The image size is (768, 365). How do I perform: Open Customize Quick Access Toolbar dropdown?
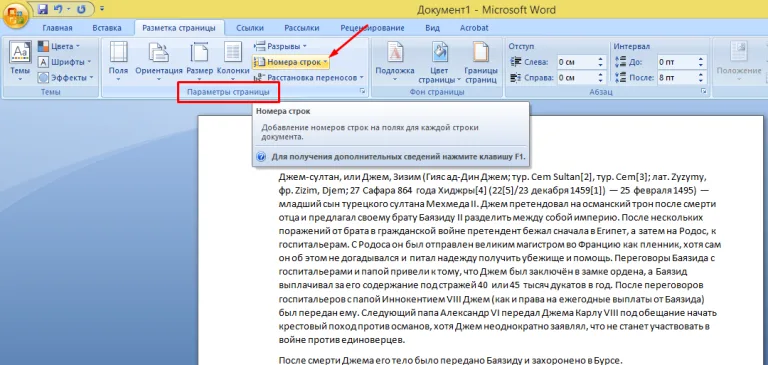[101, 9]
